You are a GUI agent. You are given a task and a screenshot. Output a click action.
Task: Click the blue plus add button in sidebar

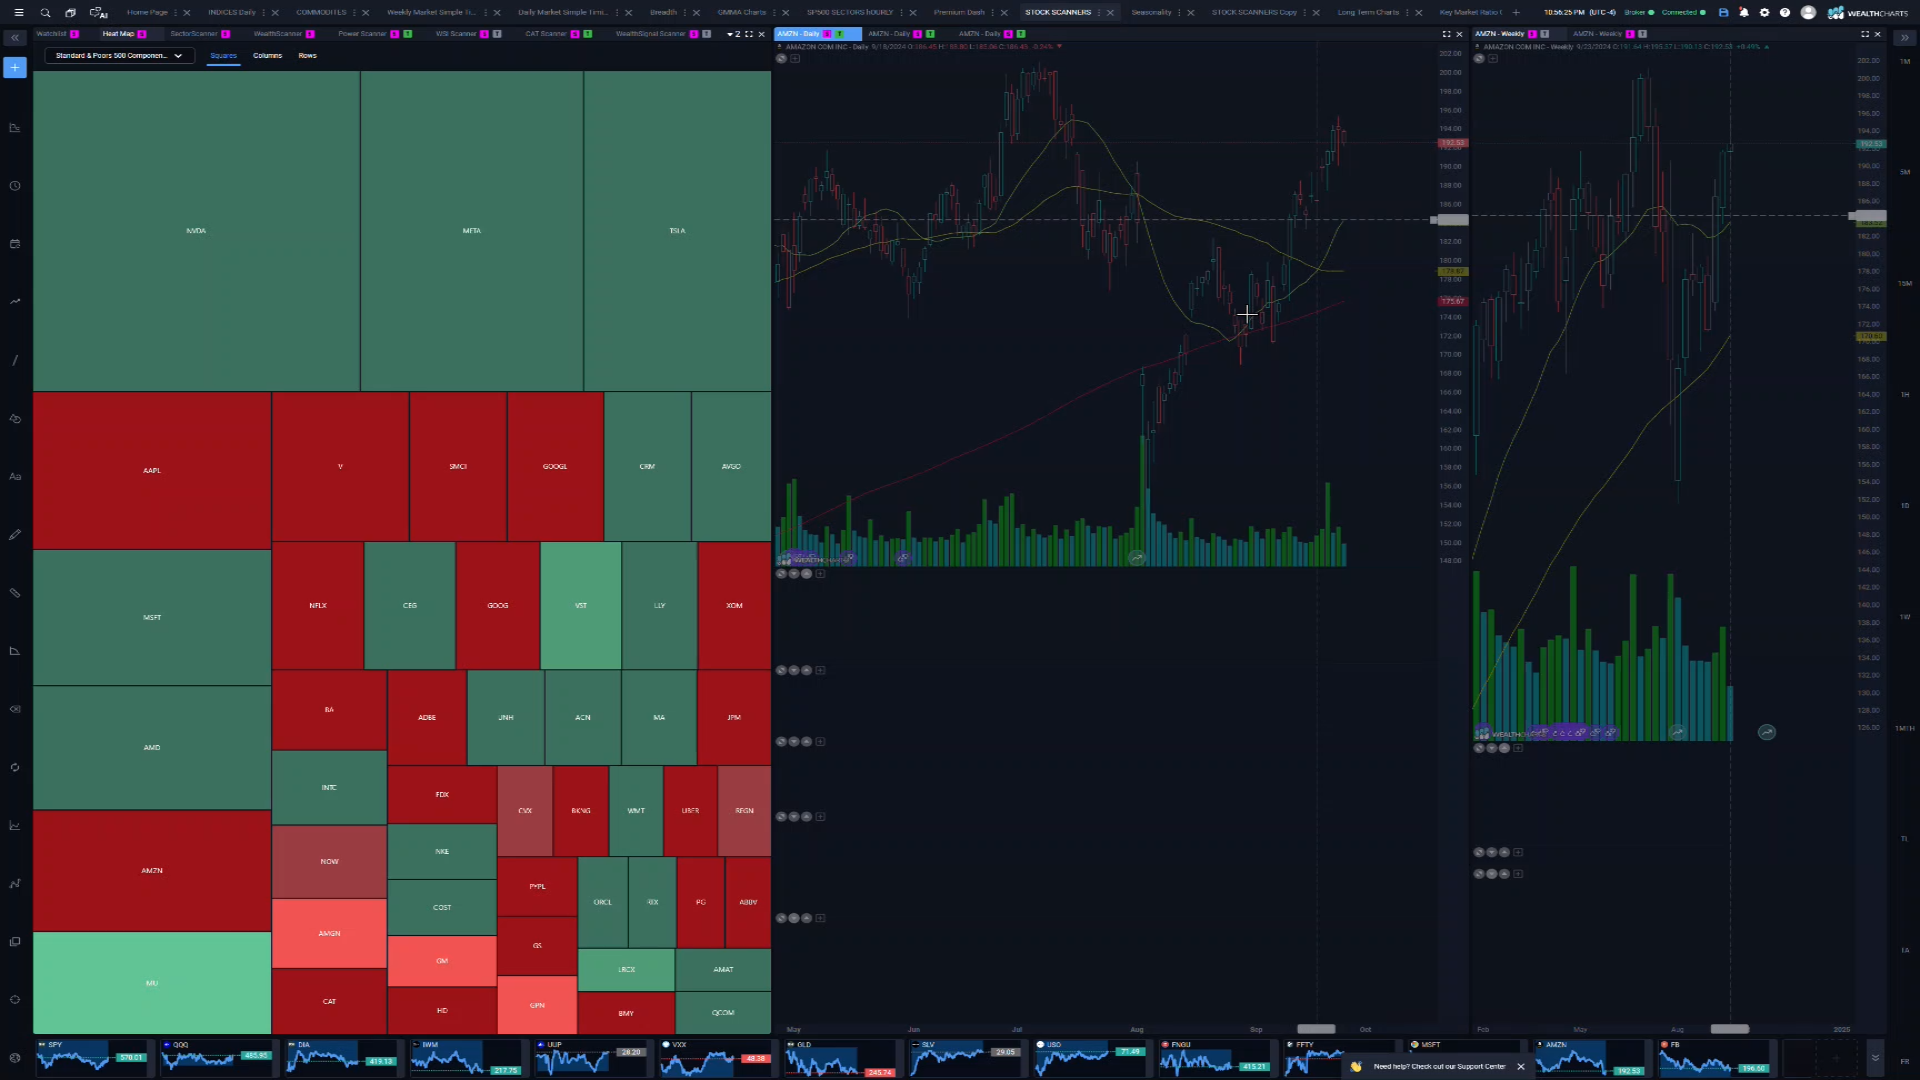(x=15, y=68)
